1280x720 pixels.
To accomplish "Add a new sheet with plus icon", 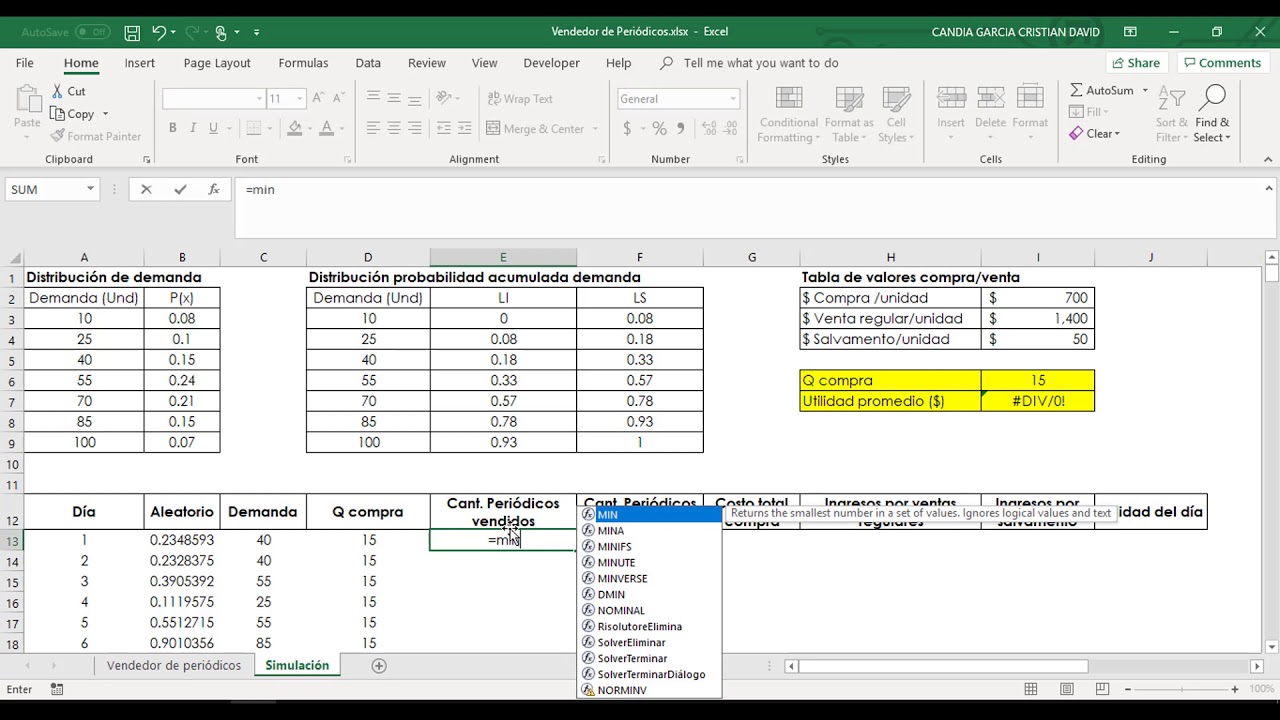I will pyautogui.click(x=379, y=666).
